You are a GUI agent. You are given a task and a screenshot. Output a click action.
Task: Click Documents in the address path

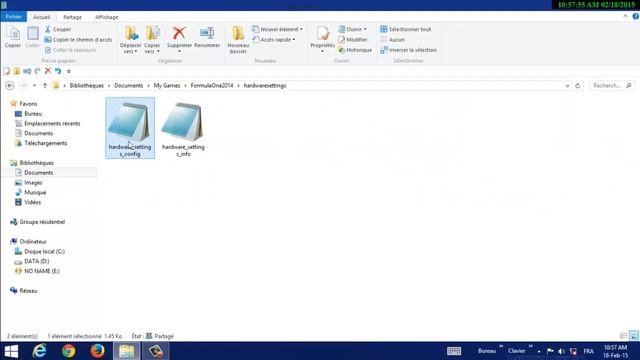129,86
